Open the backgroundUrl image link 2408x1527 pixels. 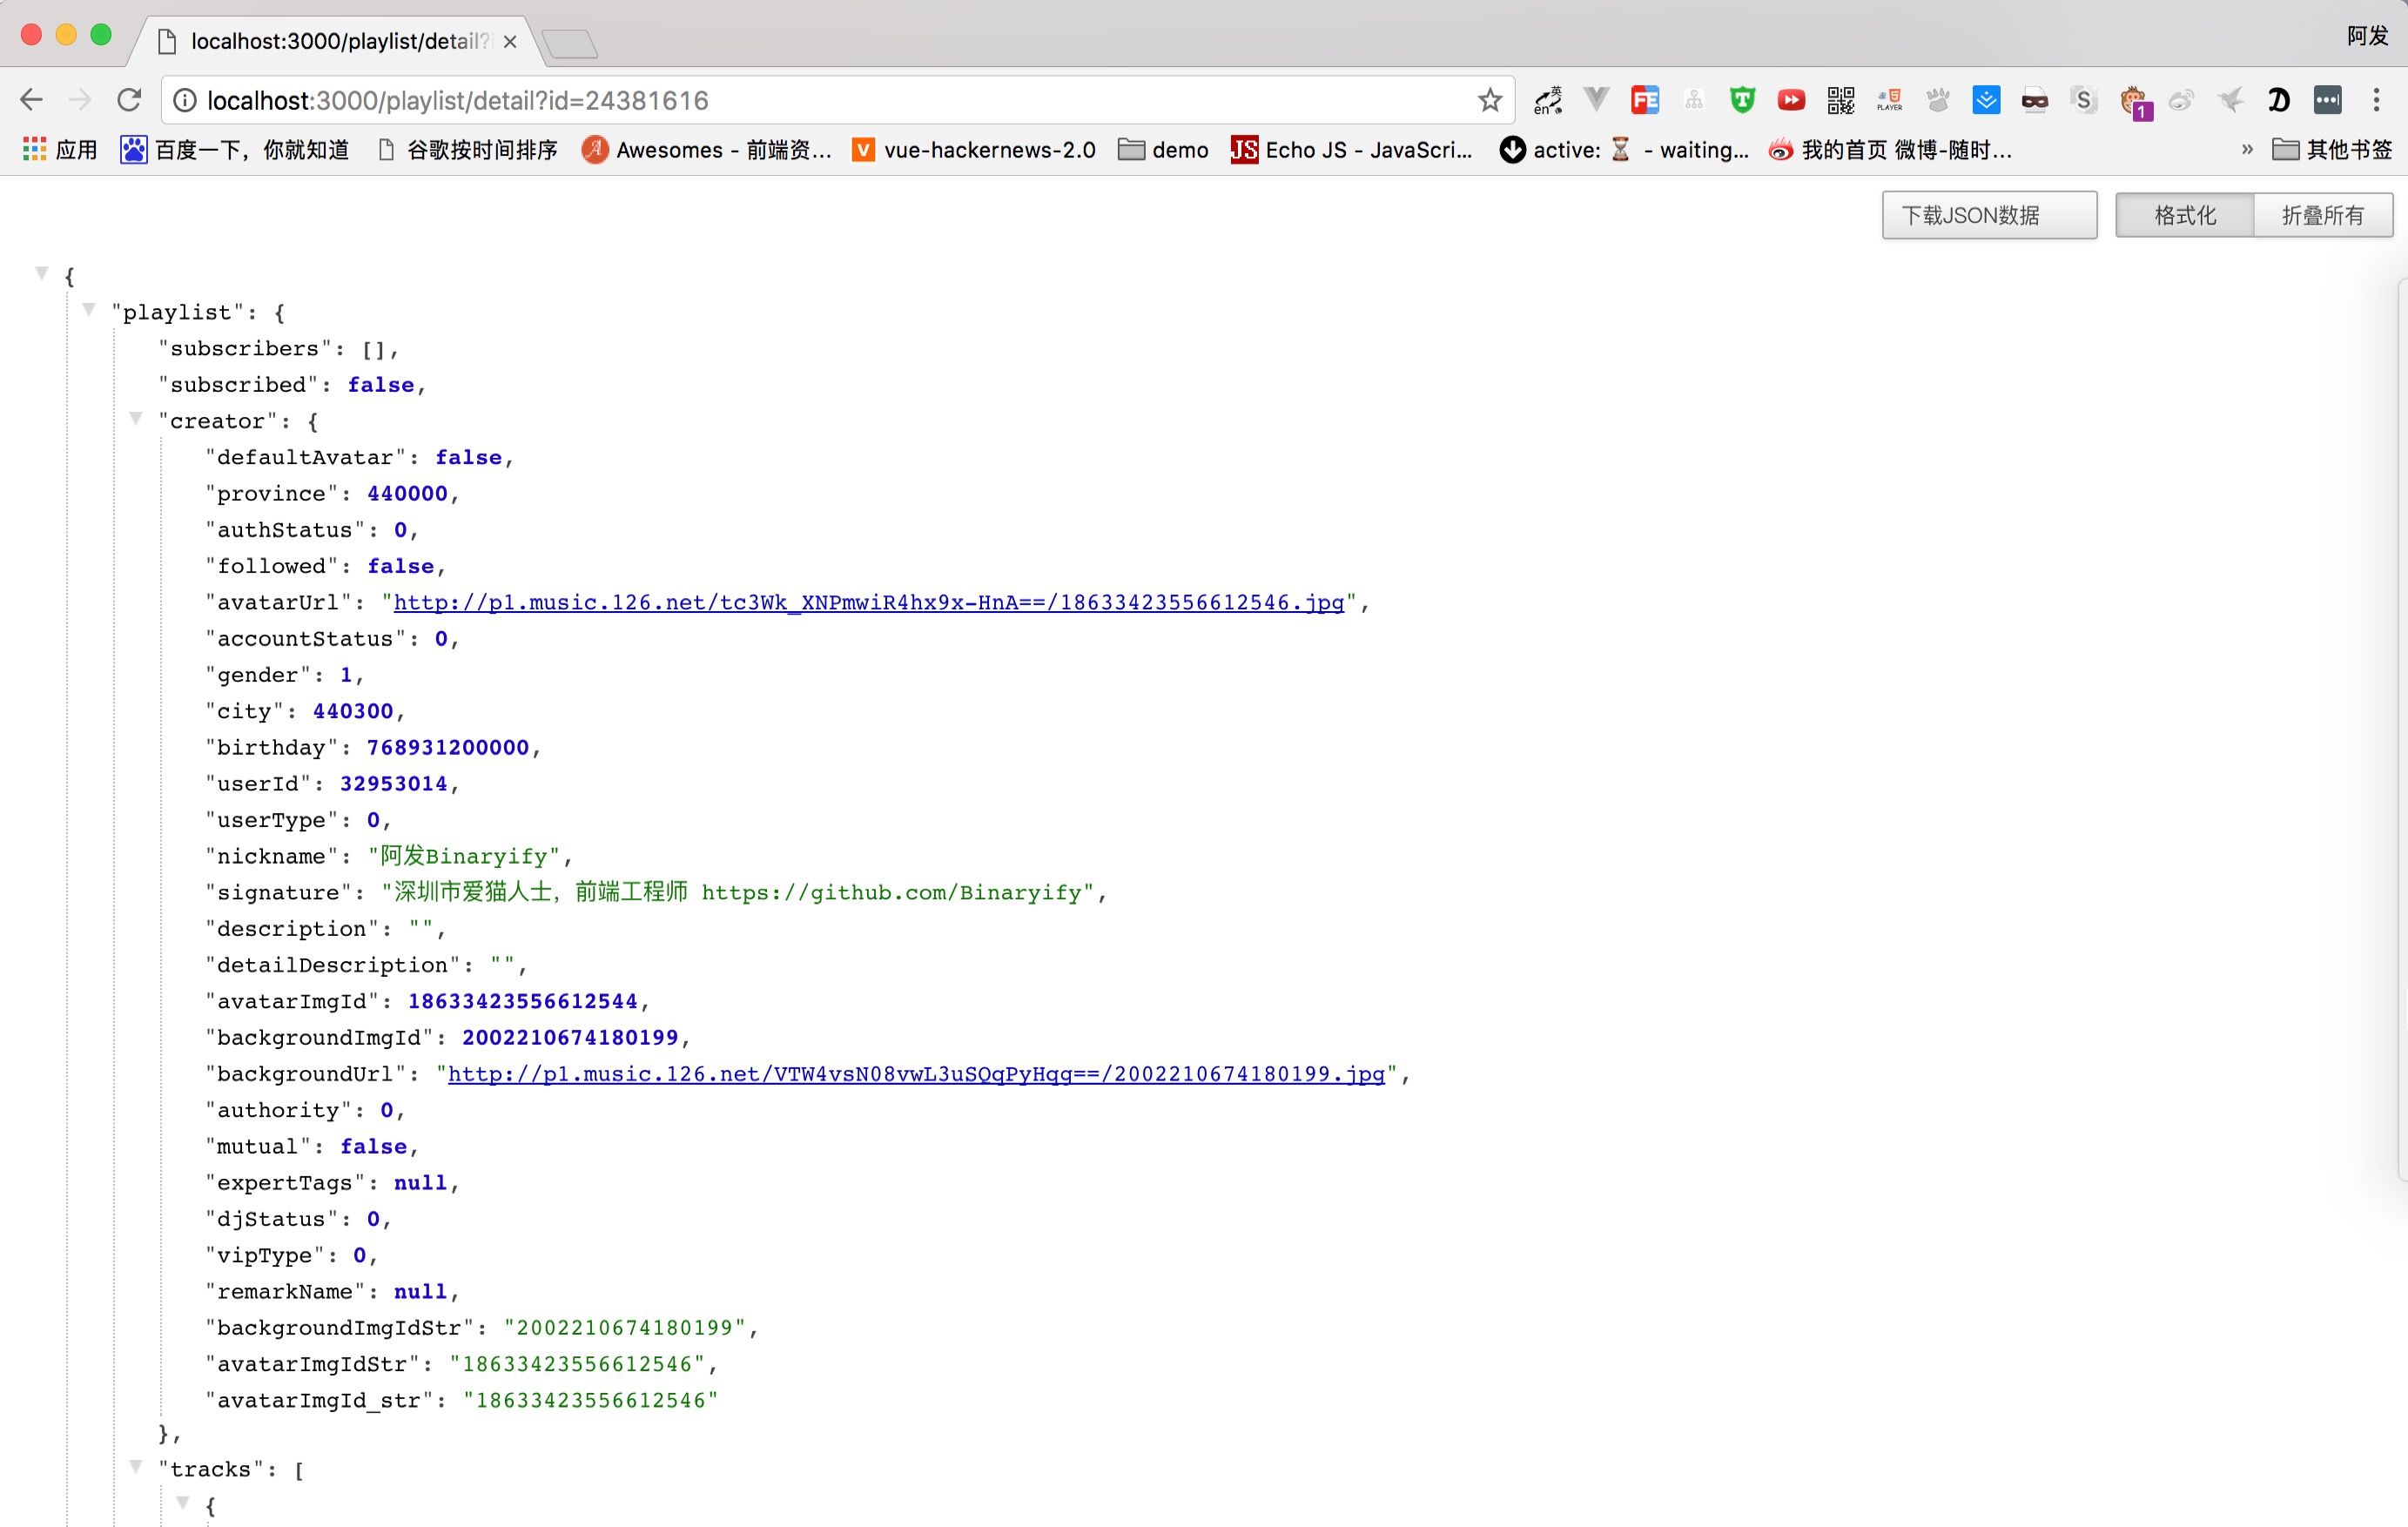click(x=915, y=1074)
